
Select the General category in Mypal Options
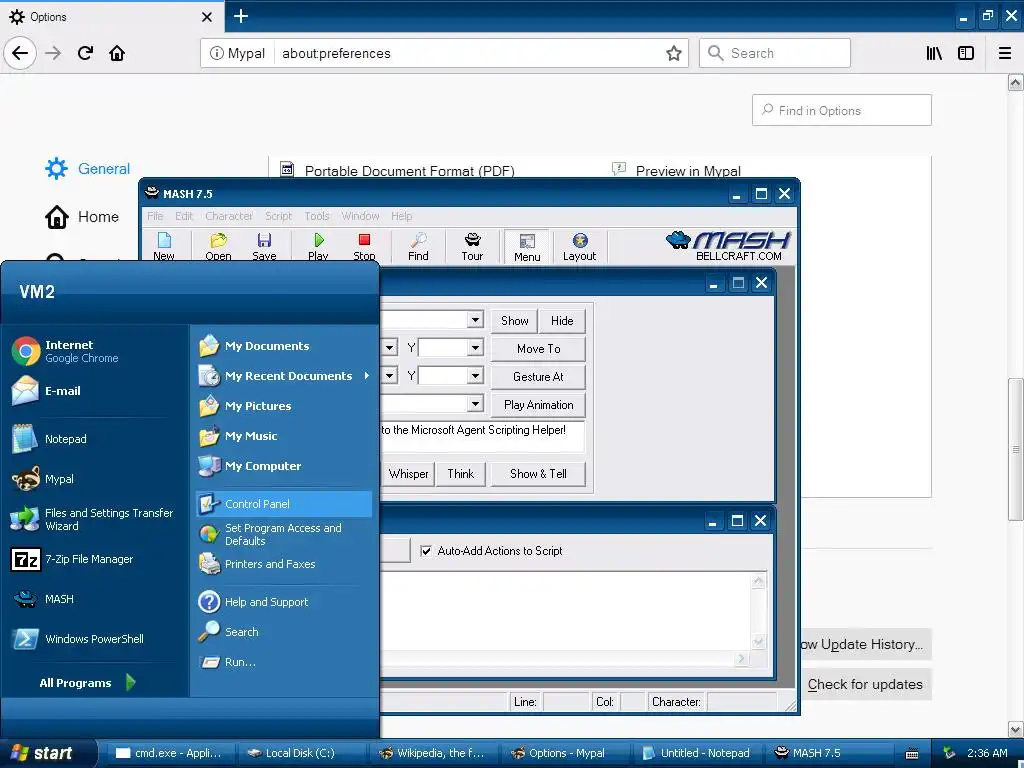[88, 168]
